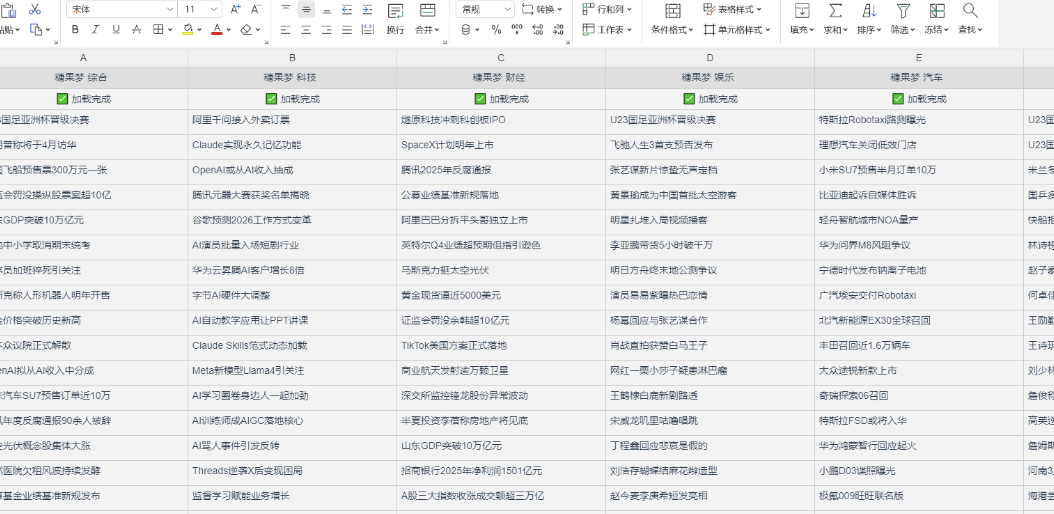Select column E header
This screenshot has width=1054, height=514.
919,58
